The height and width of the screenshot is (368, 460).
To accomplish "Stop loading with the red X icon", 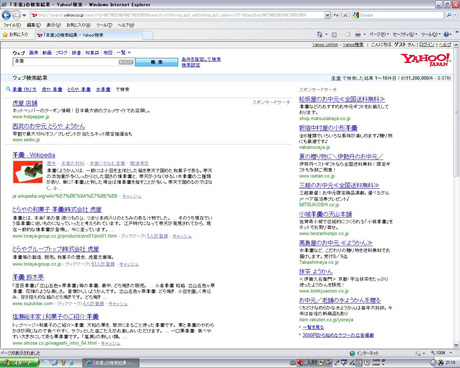I will coord(345,15).
